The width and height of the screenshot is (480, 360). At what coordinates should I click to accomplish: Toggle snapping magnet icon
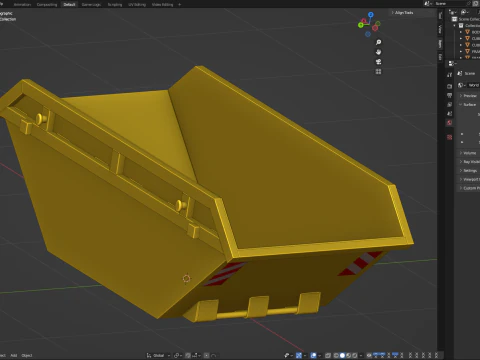(x=188, y=355)
